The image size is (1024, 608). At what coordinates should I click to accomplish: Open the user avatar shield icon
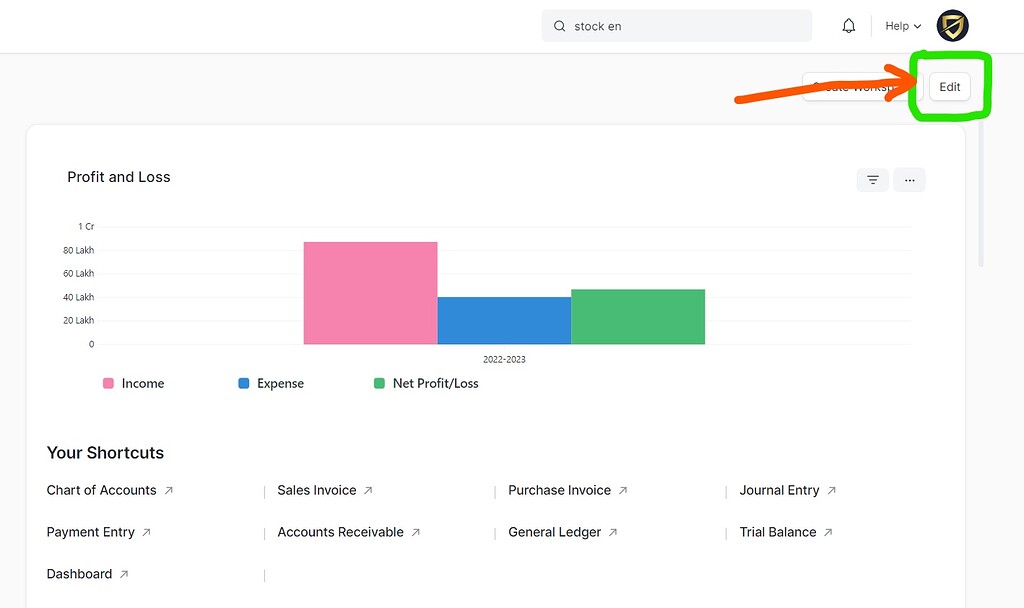point(952,26)
